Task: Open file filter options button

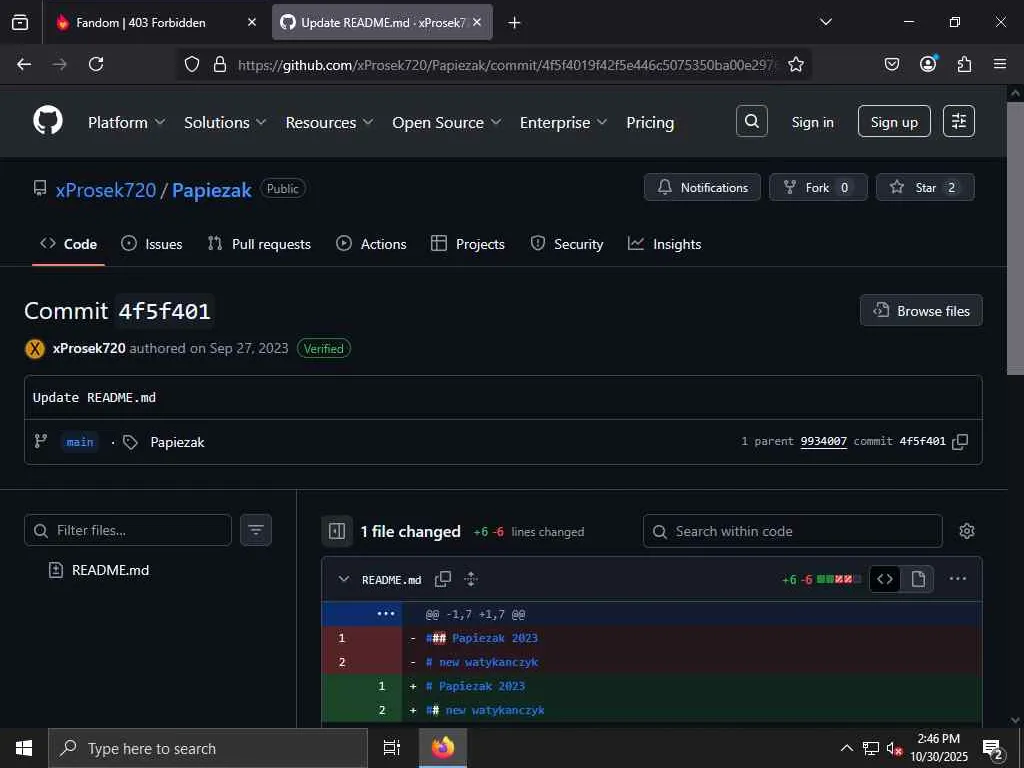Action: point(256,530)
